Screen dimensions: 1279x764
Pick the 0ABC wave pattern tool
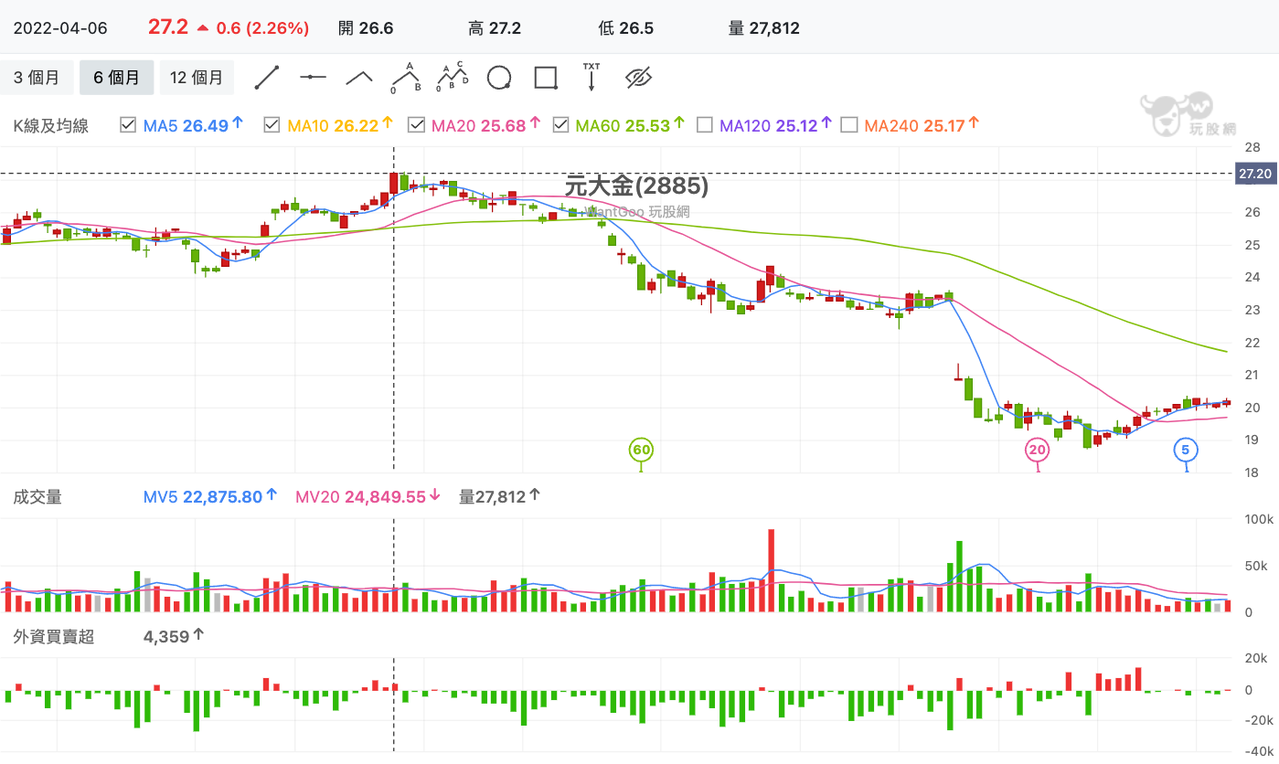click(x=453, y=77)
